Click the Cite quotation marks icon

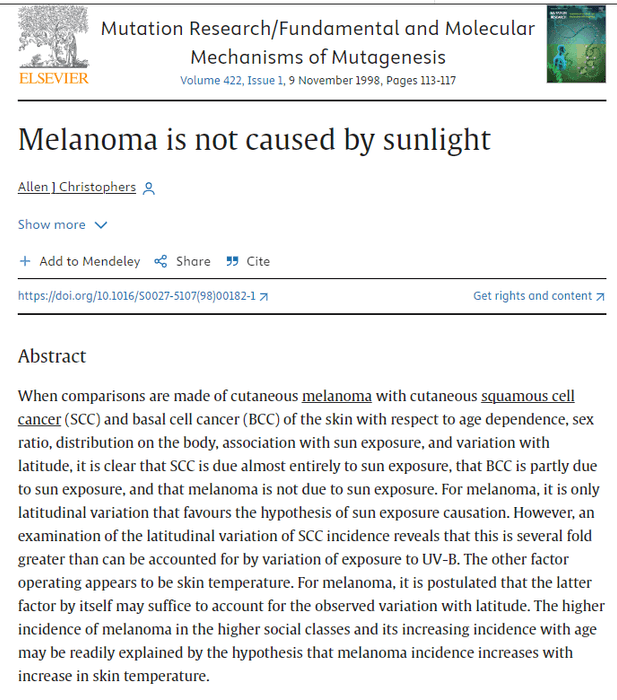pyautogui.click(x=232, y=261)
